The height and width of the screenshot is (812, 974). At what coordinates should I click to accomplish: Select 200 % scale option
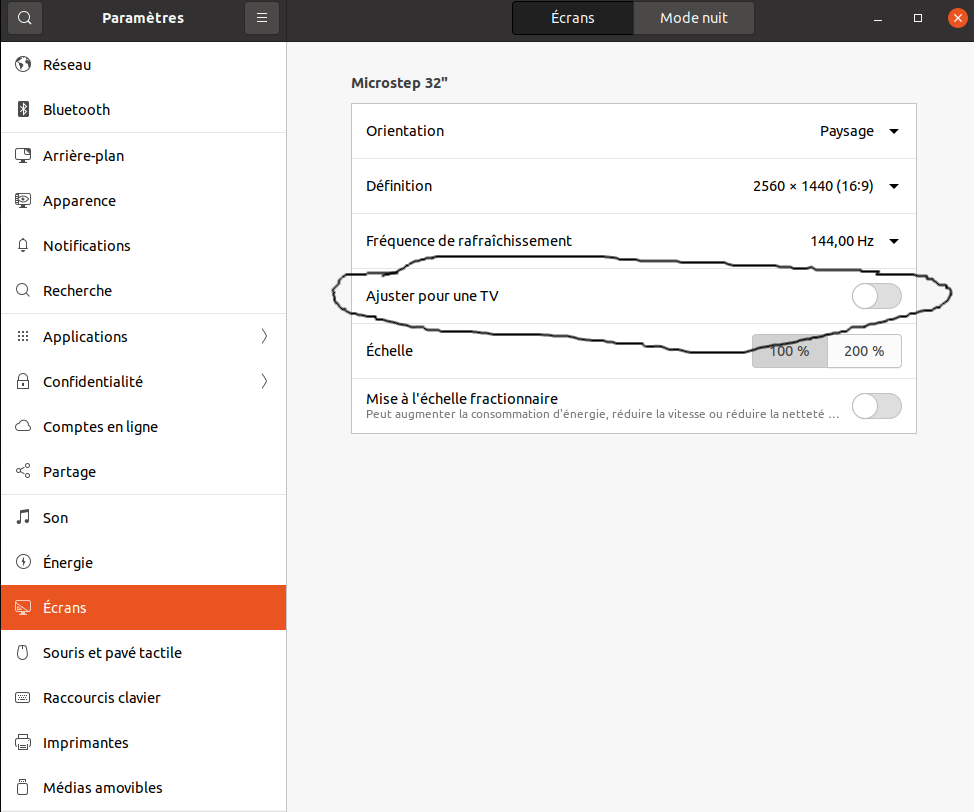click(x=864, y=351)
